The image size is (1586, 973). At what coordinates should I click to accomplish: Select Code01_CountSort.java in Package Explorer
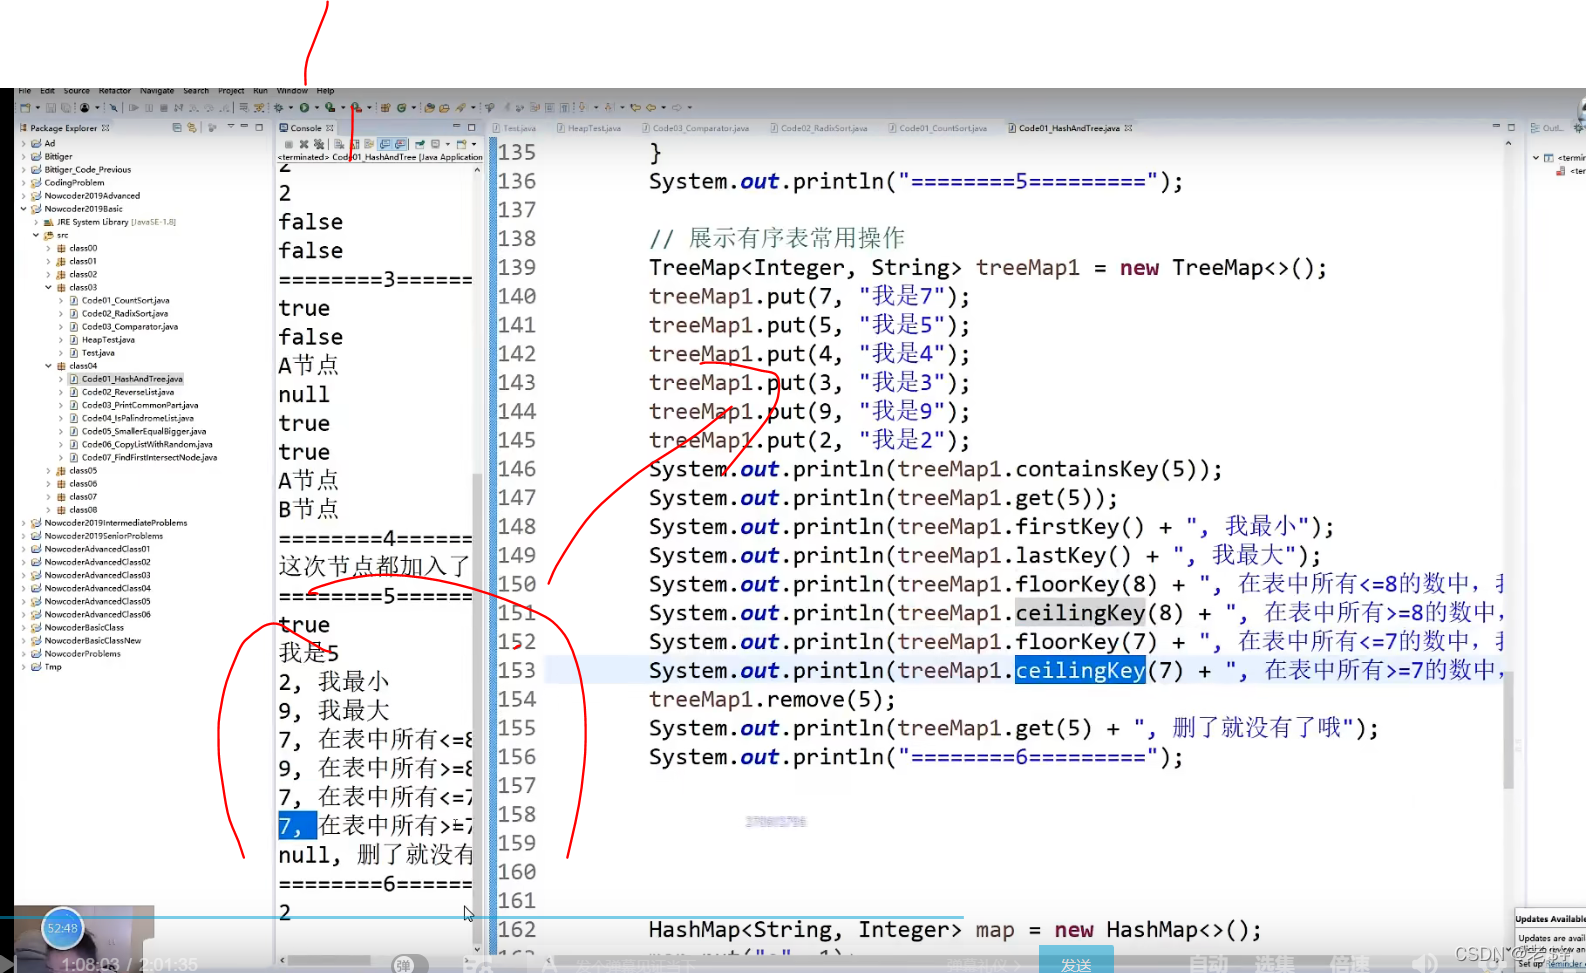click(125, 300)
